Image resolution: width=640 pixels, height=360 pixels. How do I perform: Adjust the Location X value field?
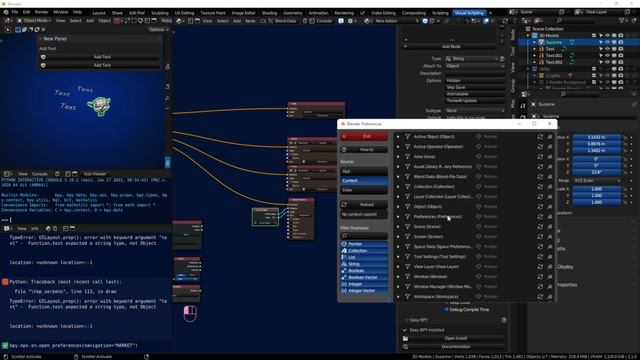[x=596, y=138]
